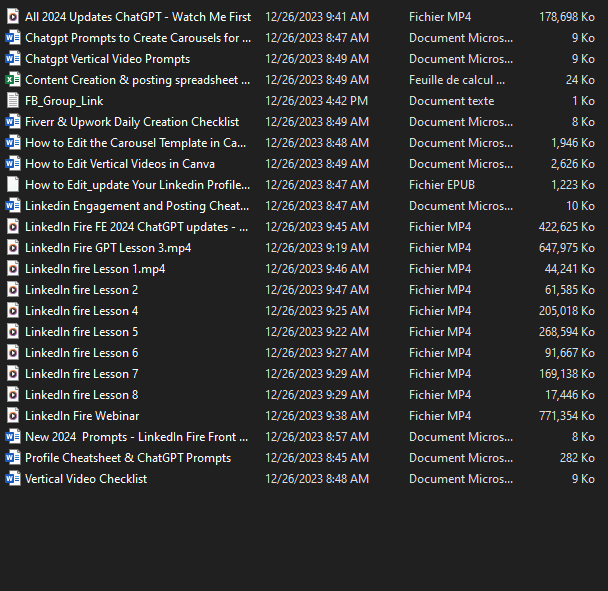Click the date 12/26/2023 9:41 AM
Viewport: 608px width, 591px height.
pyautogui.click(x=317, y=17)
